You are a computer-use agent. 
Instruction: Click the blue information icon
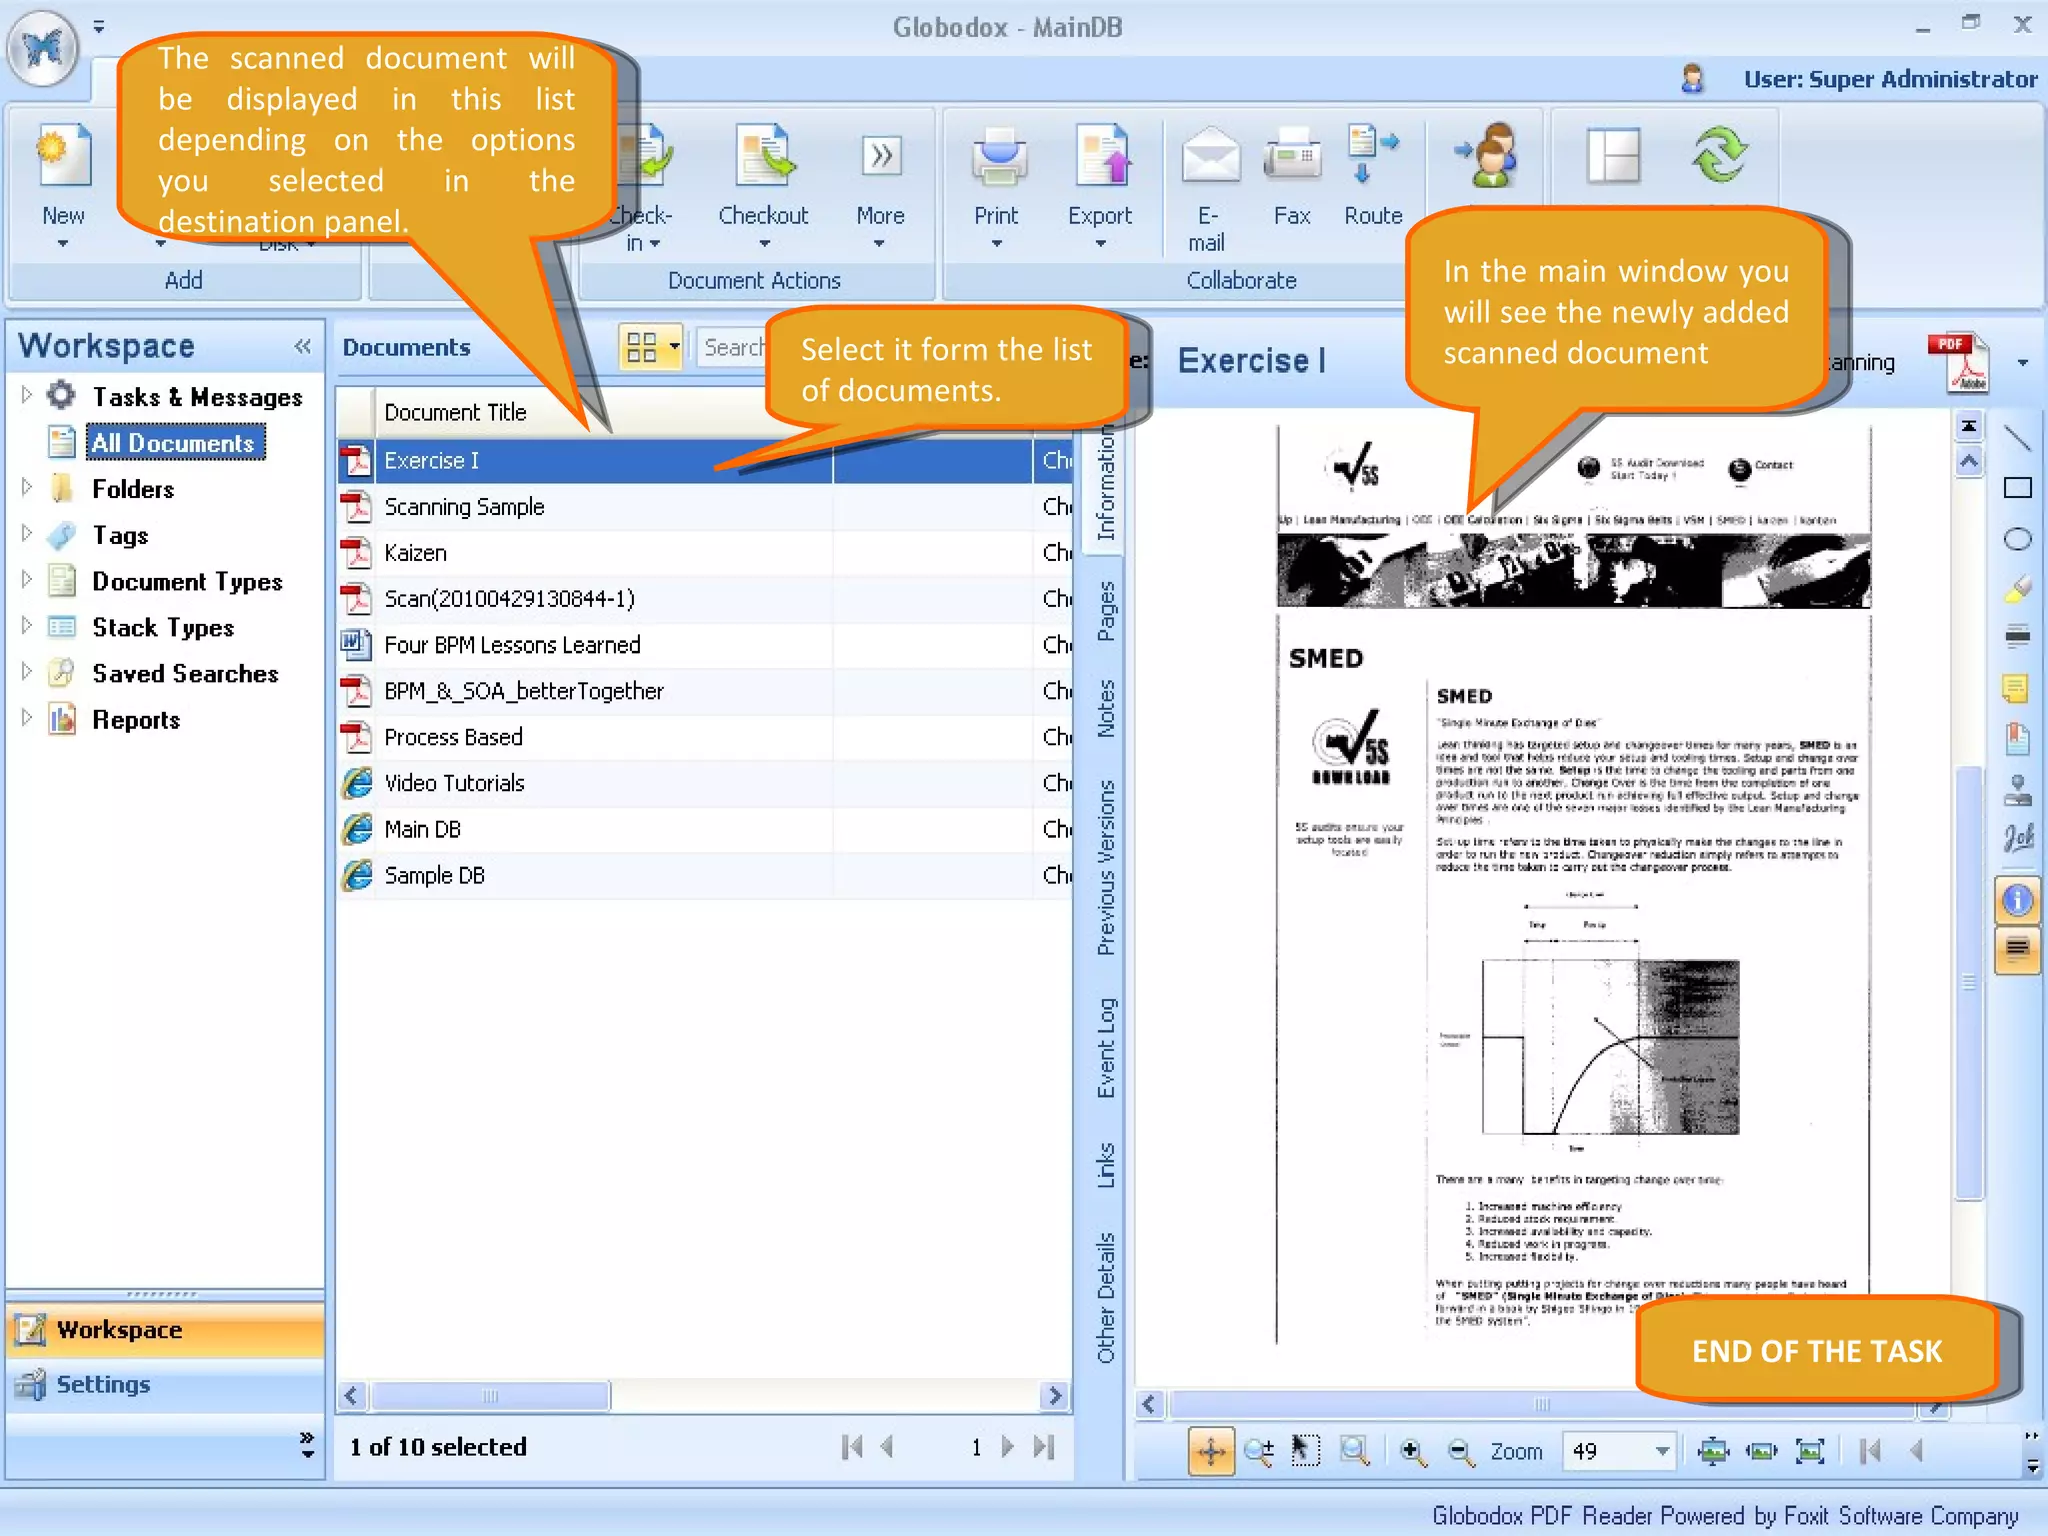pyautogui.click(x=2018, y=901)
